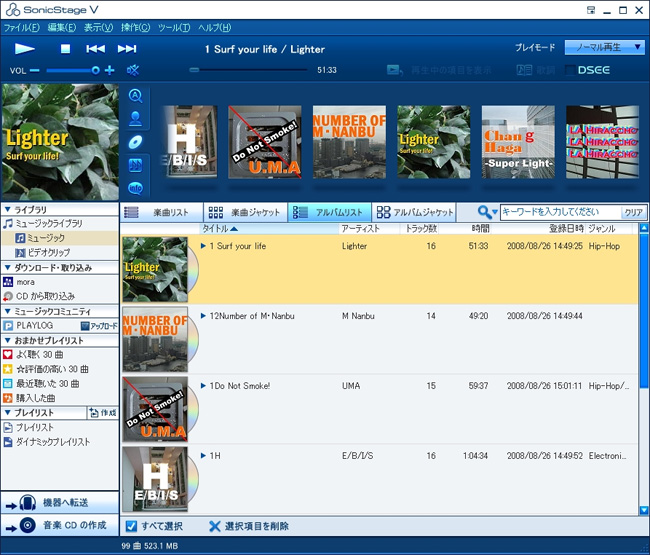Click the Play button
This screenshot has height=555, width=650.
pos(26,48)
